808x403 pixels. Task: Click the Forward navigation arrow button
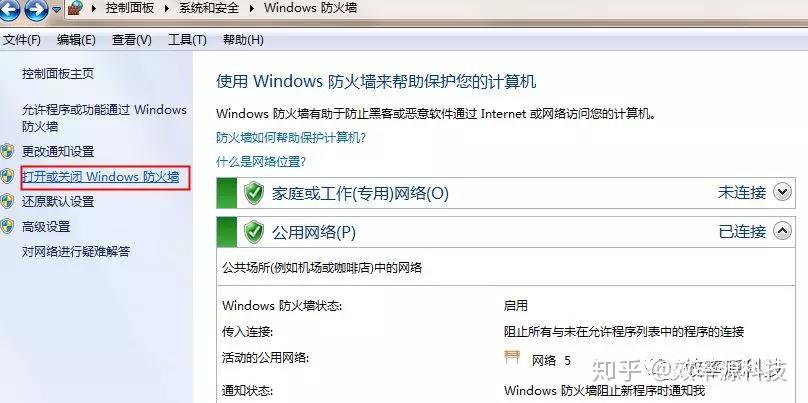pos(36,9)
